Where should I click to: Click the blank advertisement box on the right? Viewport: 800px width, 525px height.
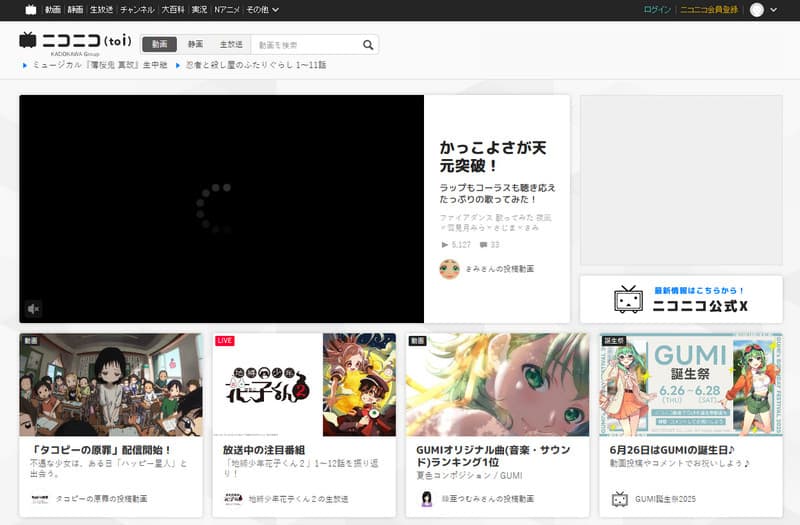coord(681,180)
